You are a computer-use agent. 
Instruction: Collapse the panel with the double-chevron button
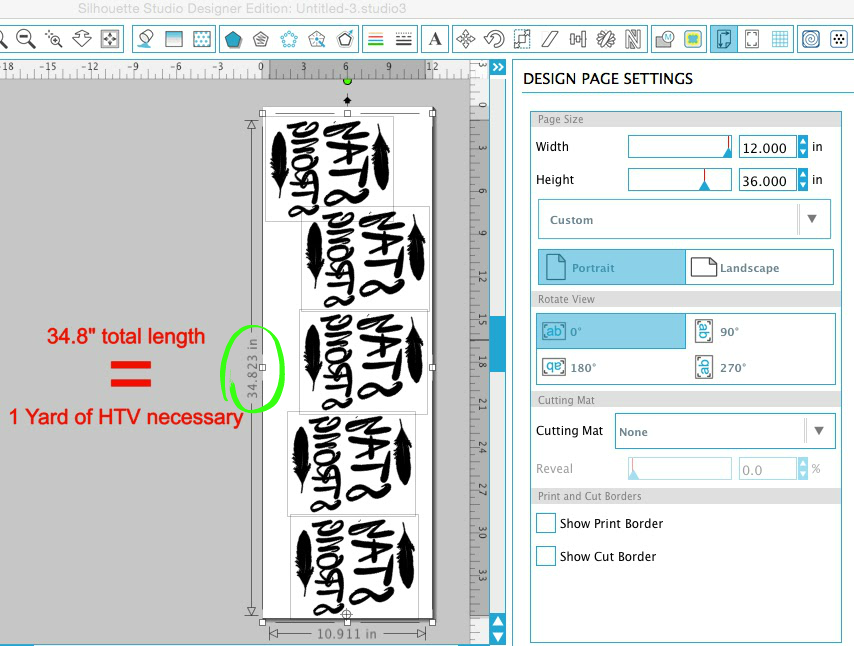[x=498, y=67]
